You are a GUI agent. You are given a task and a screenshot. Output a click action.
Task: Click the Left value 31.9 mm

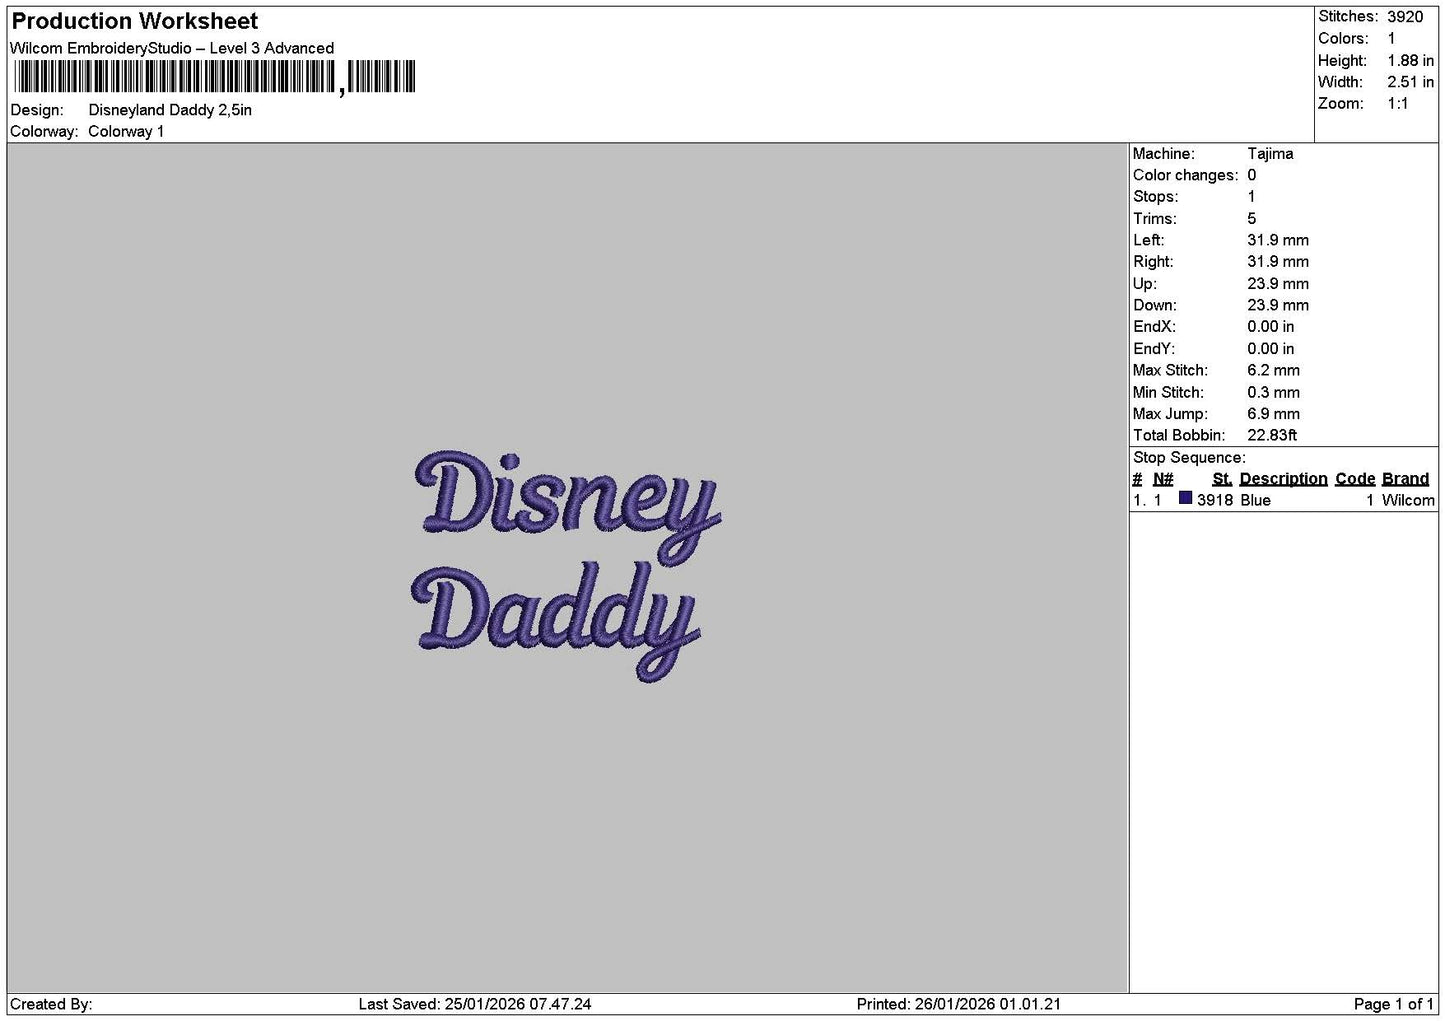coord(1278,240)
